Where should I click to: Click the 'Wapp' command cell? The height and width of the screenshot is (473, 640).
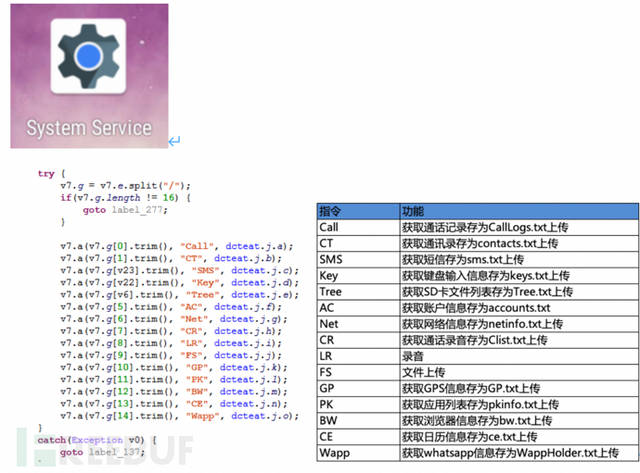[358, 453]
